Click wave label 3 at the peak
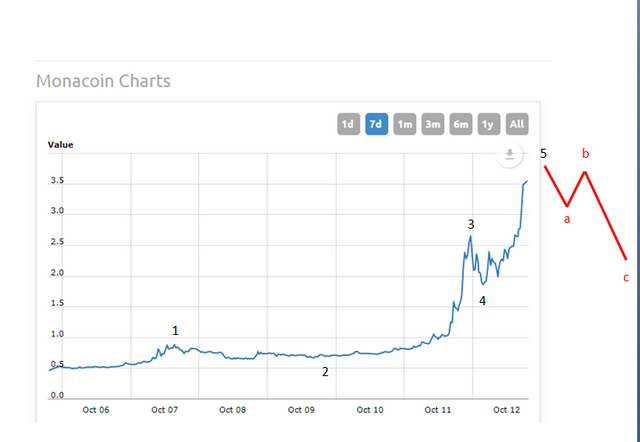The image size is (640, 442). pyautogui.click(x=470, y=224)
